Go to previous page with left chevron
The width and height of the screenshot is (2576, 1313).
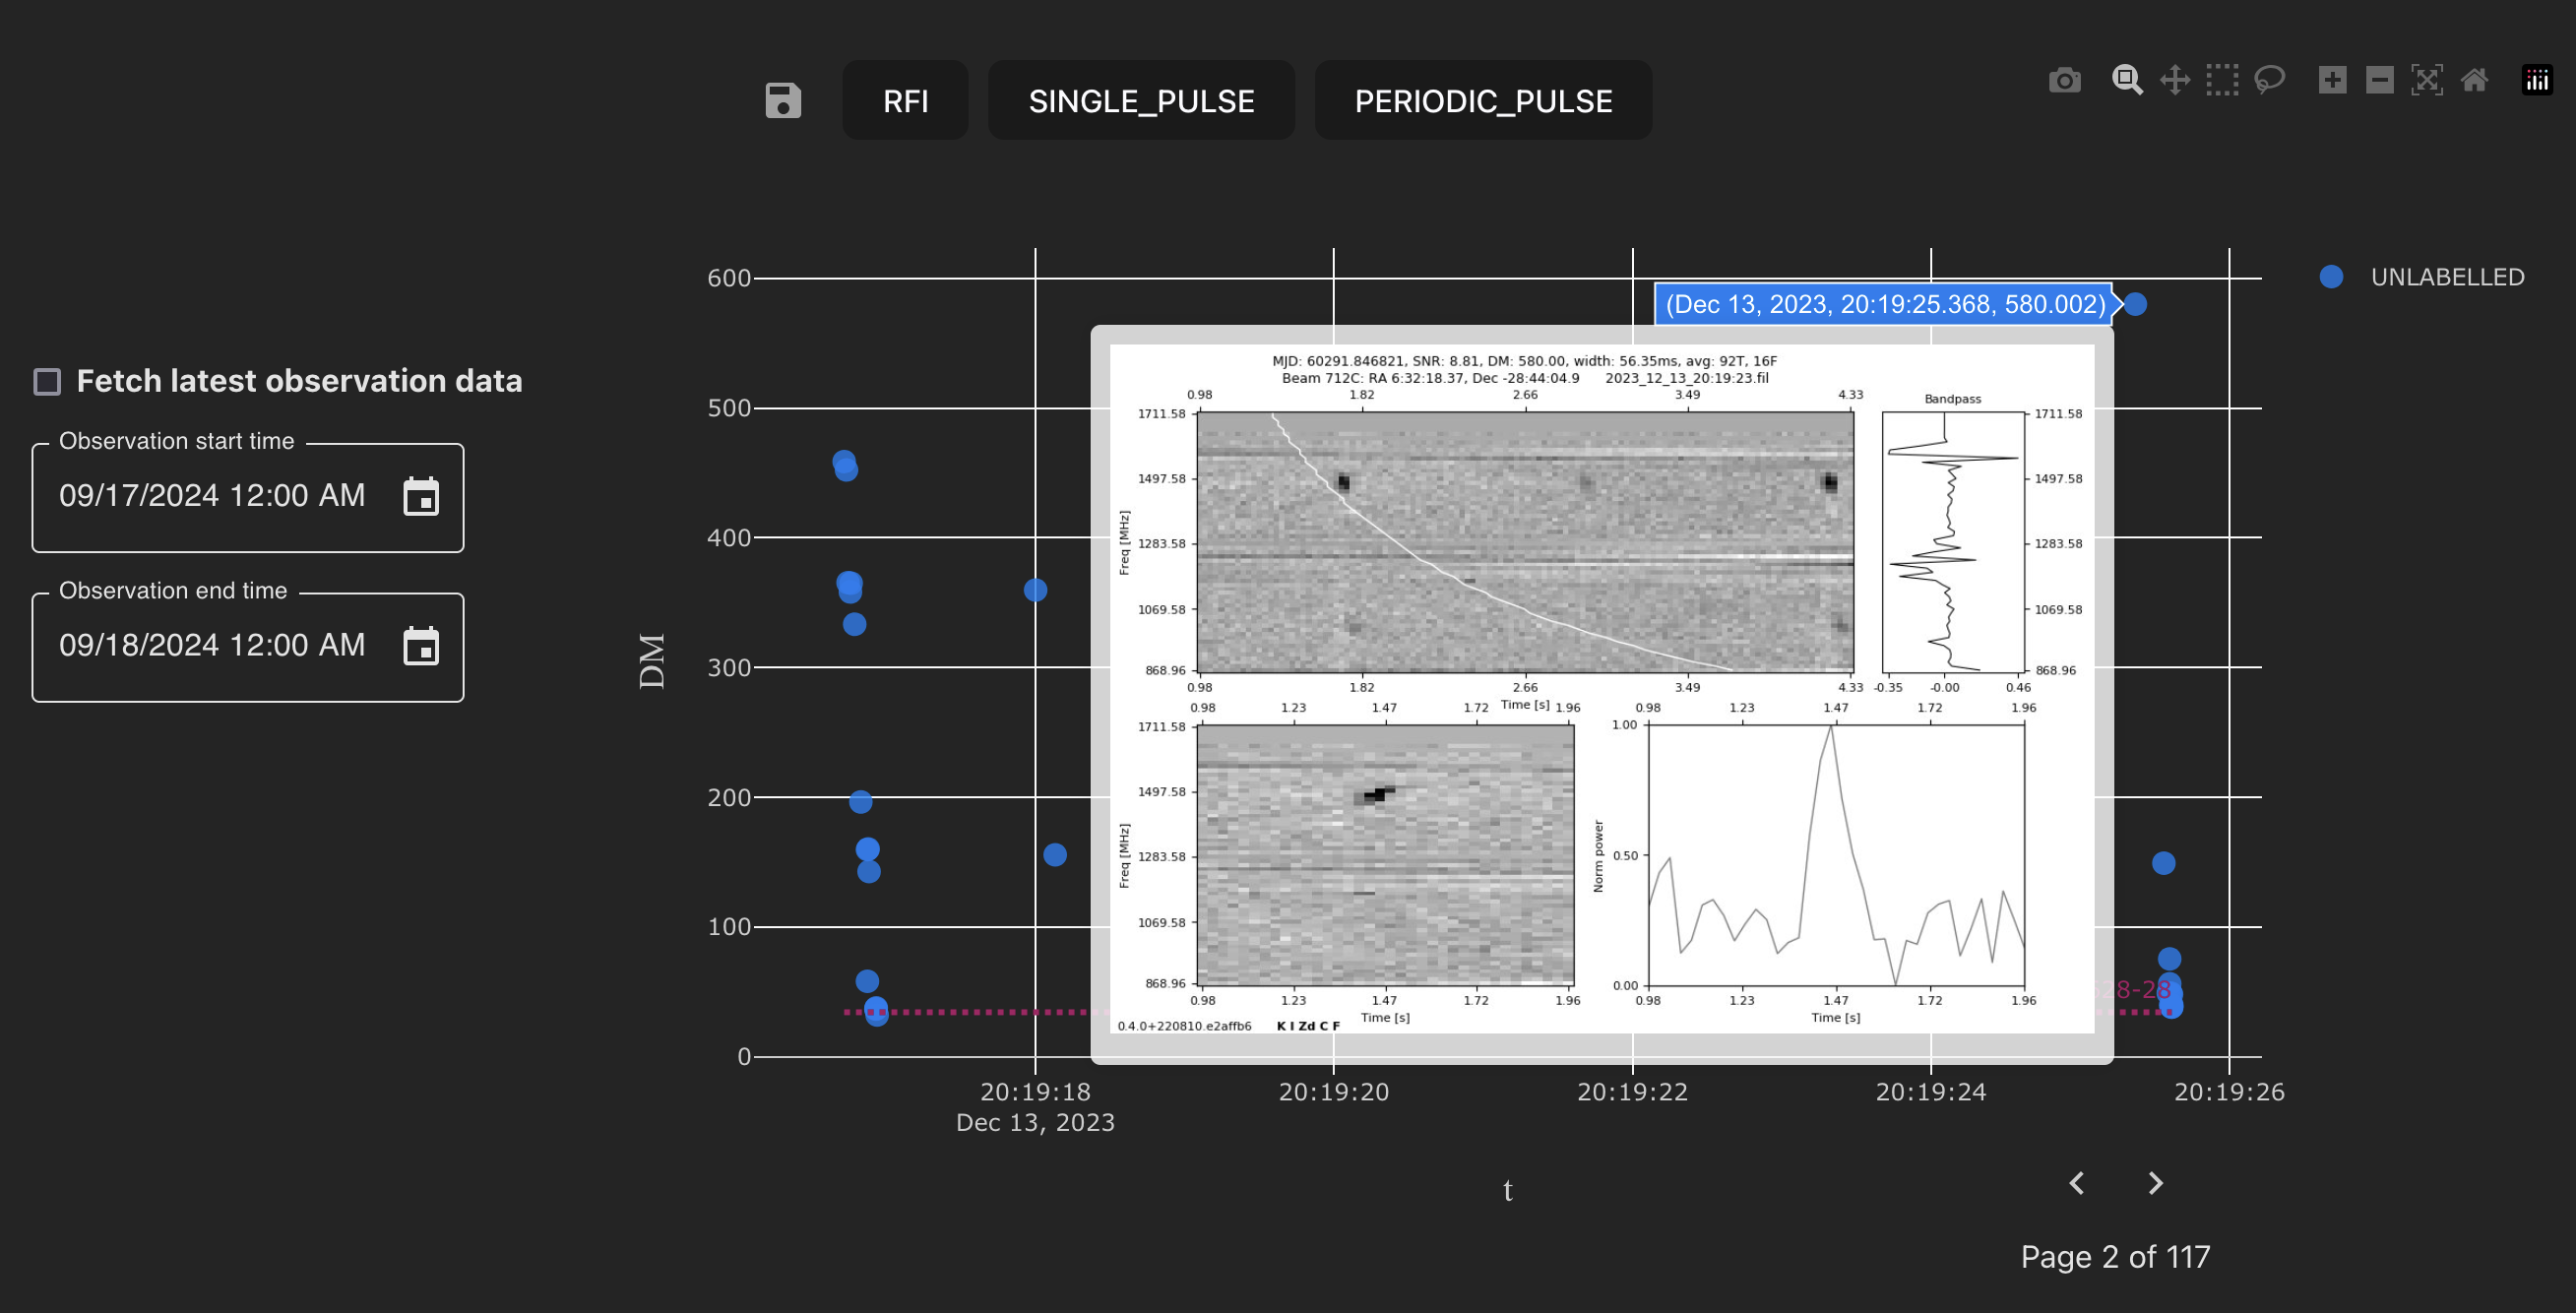(x=2077, y=1183)
